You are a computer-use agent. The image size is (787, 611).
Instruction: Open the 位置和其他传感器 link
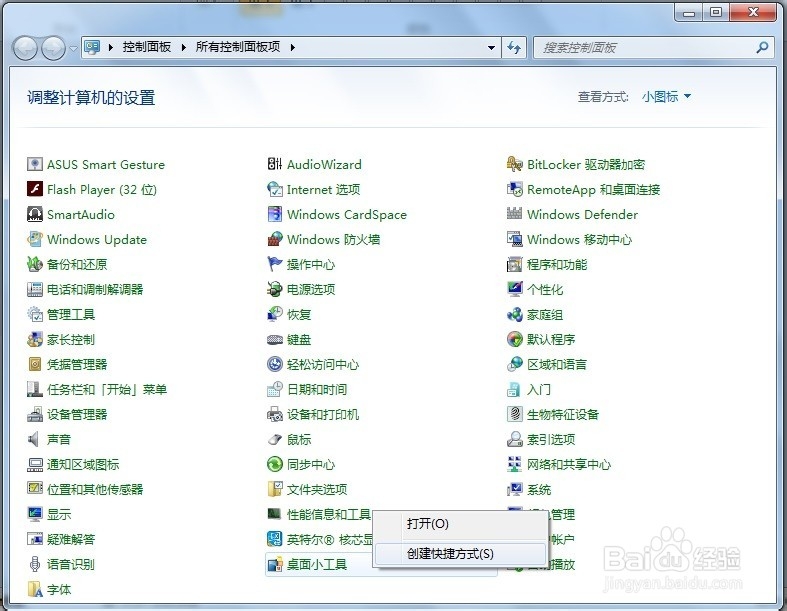(x=95, y=490)
